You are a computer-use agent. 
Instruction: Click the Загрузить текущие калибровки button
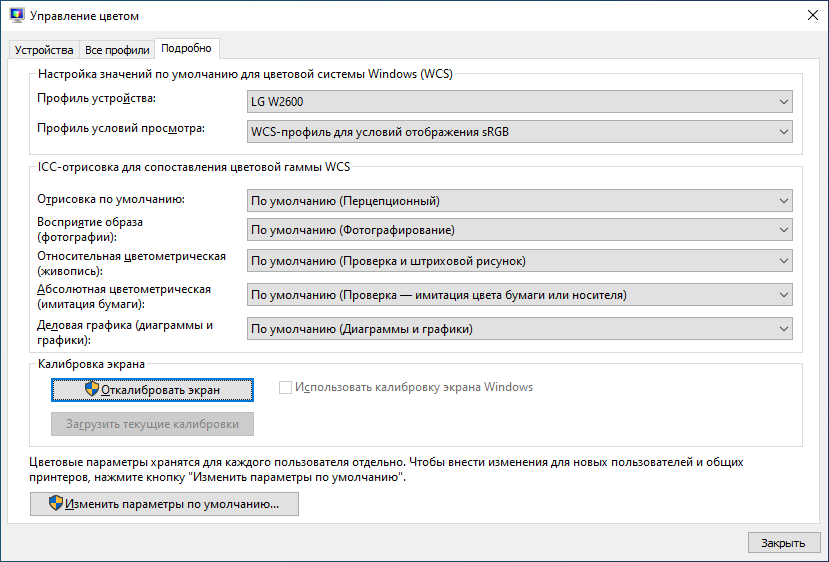[152, 424]
